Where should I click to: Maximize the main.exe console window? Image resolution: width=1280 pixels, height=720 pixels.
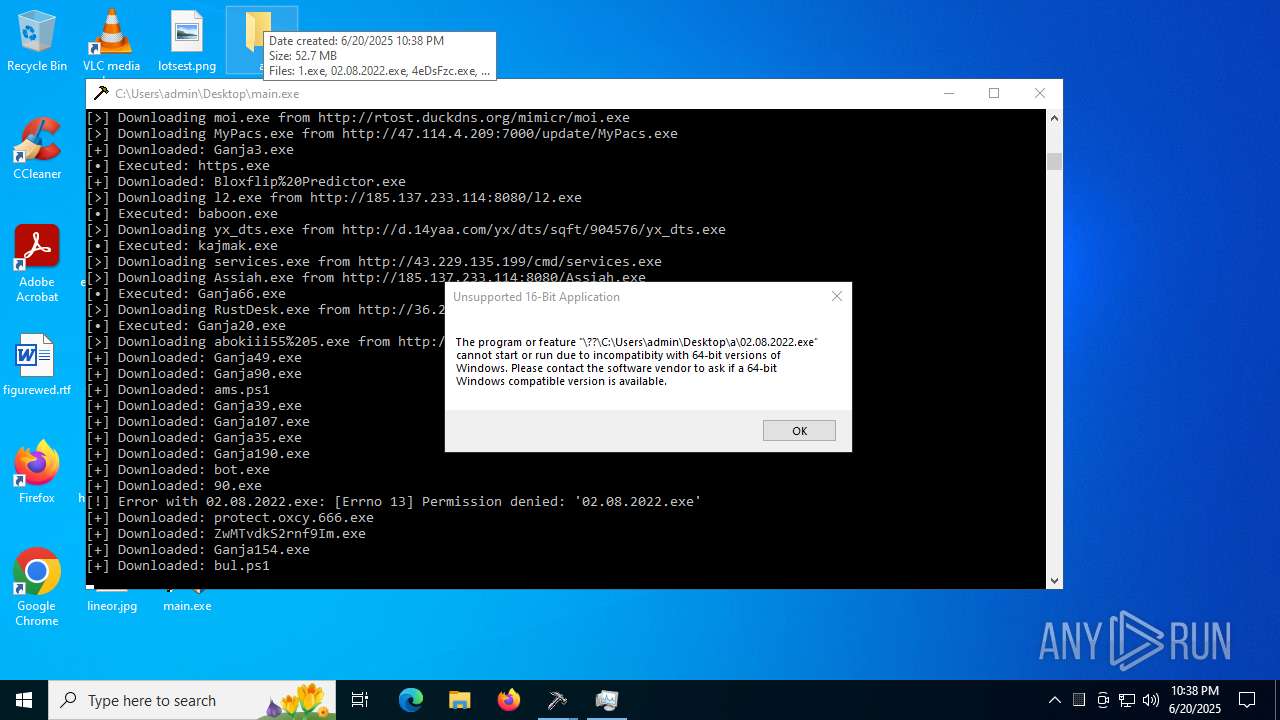[994, 93]
